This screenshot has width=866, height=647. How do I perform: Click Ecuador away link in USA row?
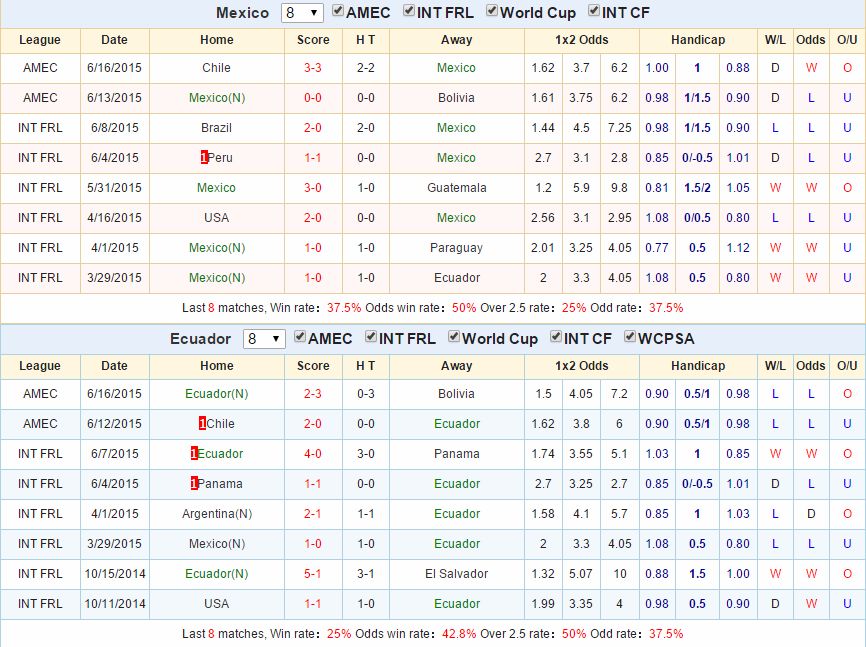(457, 603)
